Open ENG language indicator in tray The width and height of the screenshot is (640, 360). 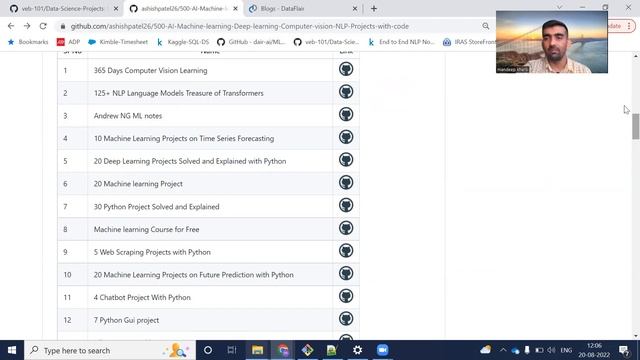(566, 350)
